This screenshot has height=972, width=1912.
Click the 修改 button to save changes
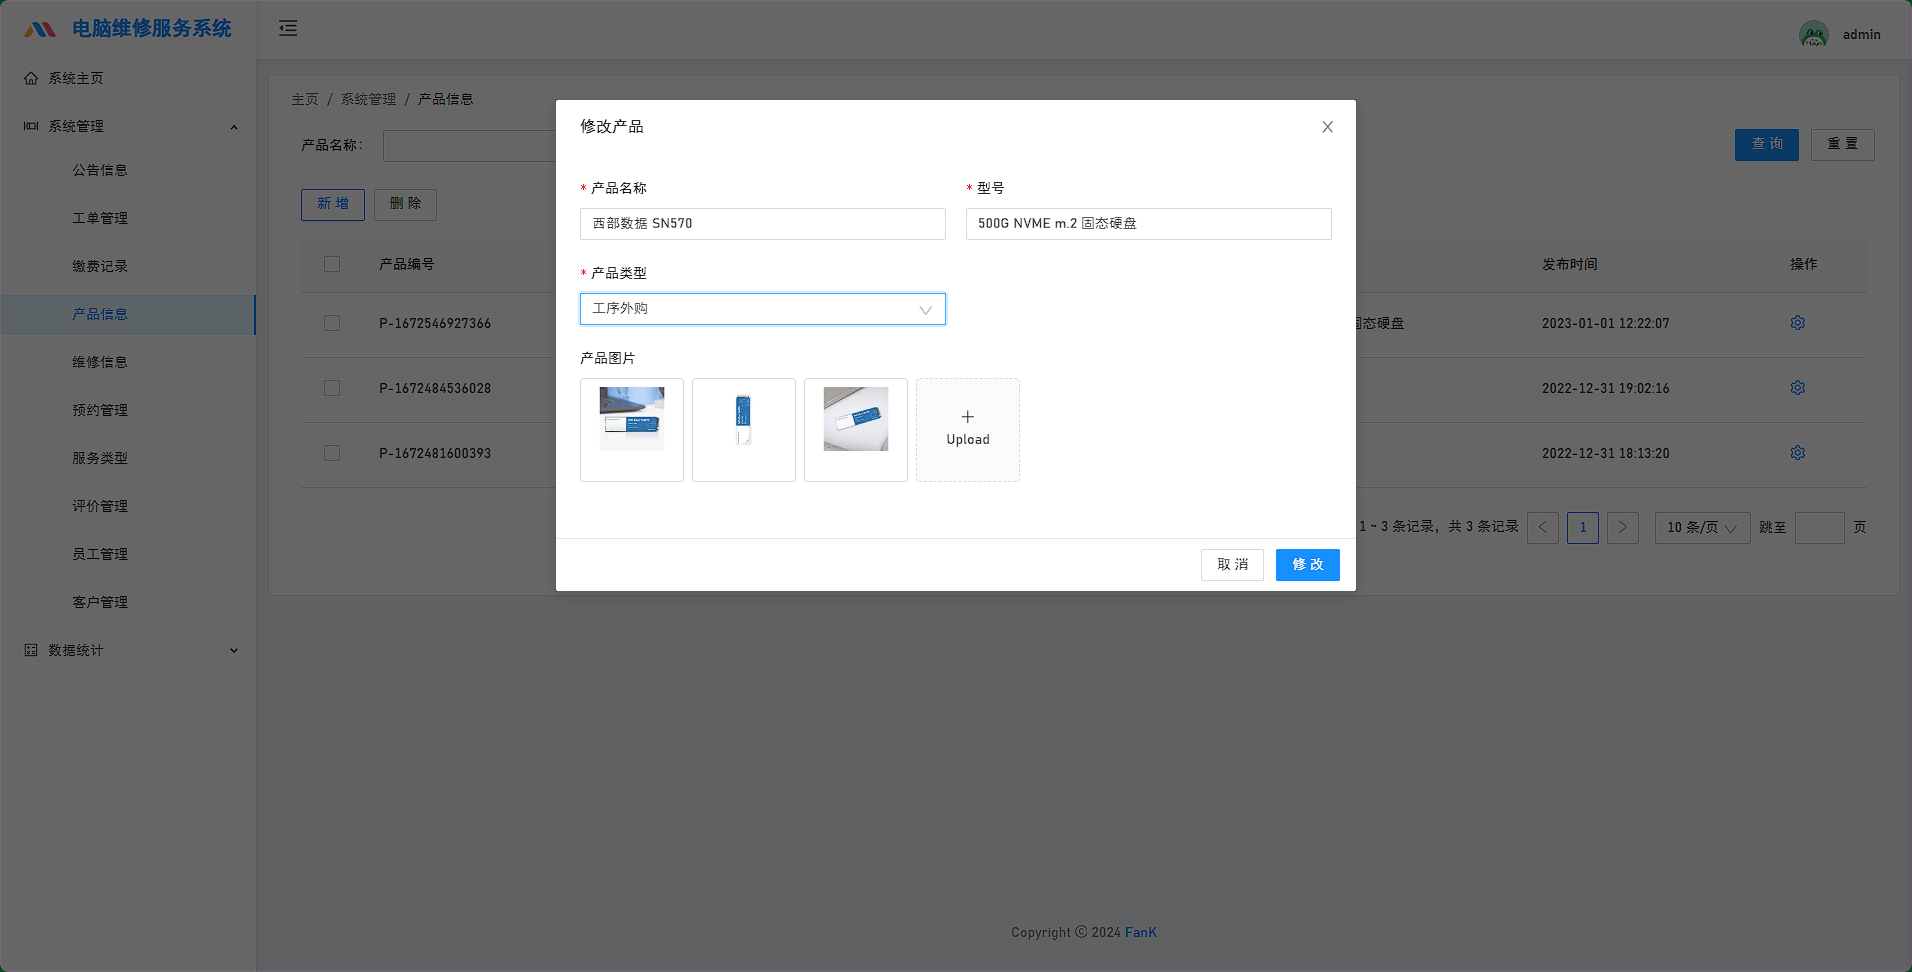tap(1307, 565)
